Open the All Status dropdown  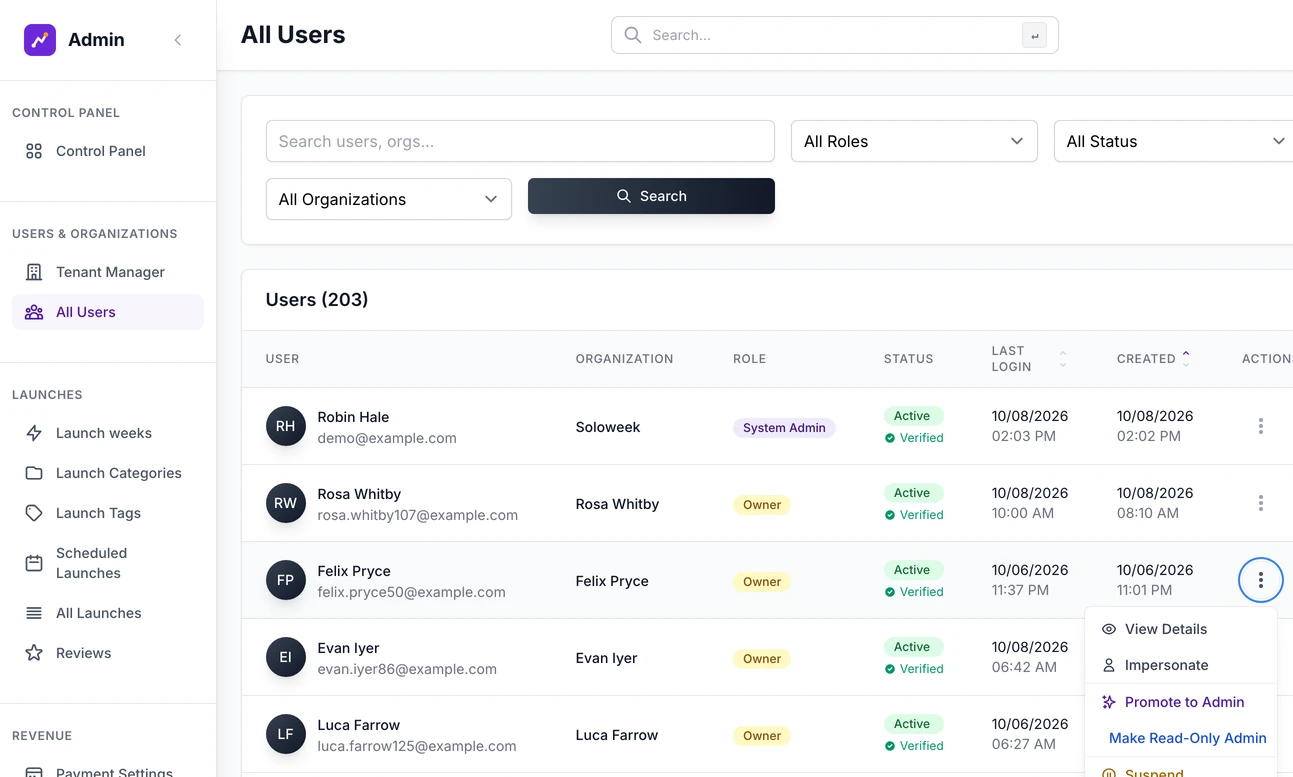(x=1174, y=141)
